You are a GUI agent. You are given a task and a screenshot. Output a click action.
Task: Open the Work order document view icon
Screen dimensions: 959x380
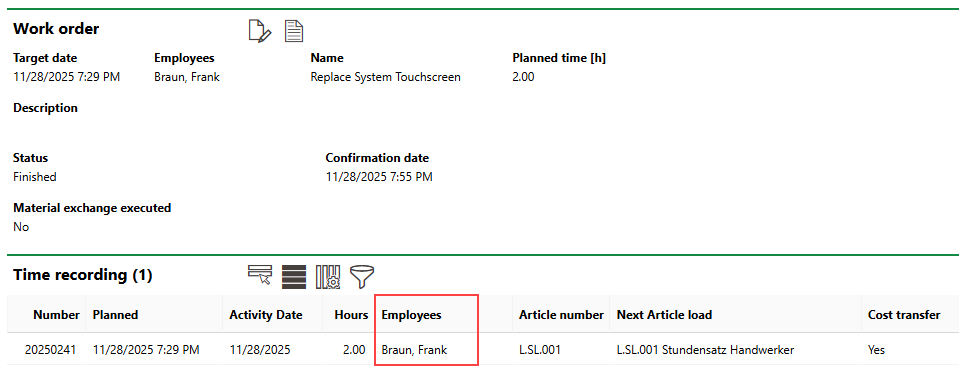(294, 31)
